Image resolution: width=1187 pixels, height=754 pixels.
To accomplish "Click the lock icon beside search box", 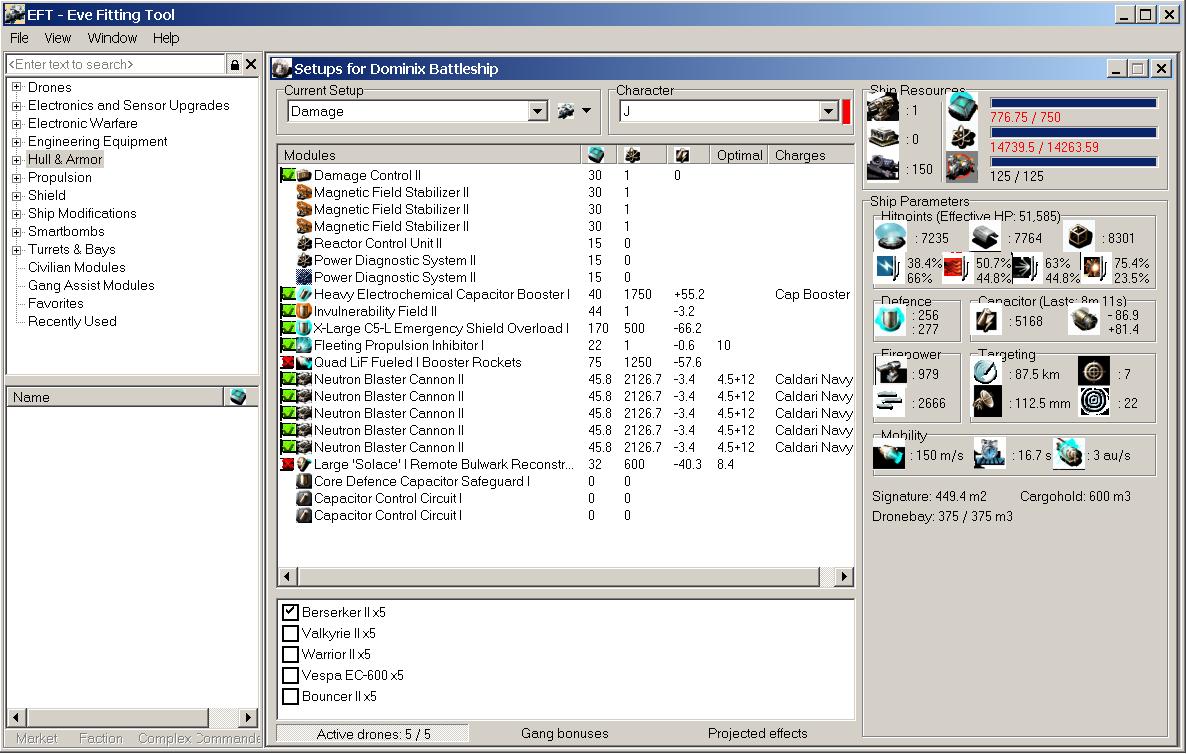I will pyautogui.click(x=235, y=65).
